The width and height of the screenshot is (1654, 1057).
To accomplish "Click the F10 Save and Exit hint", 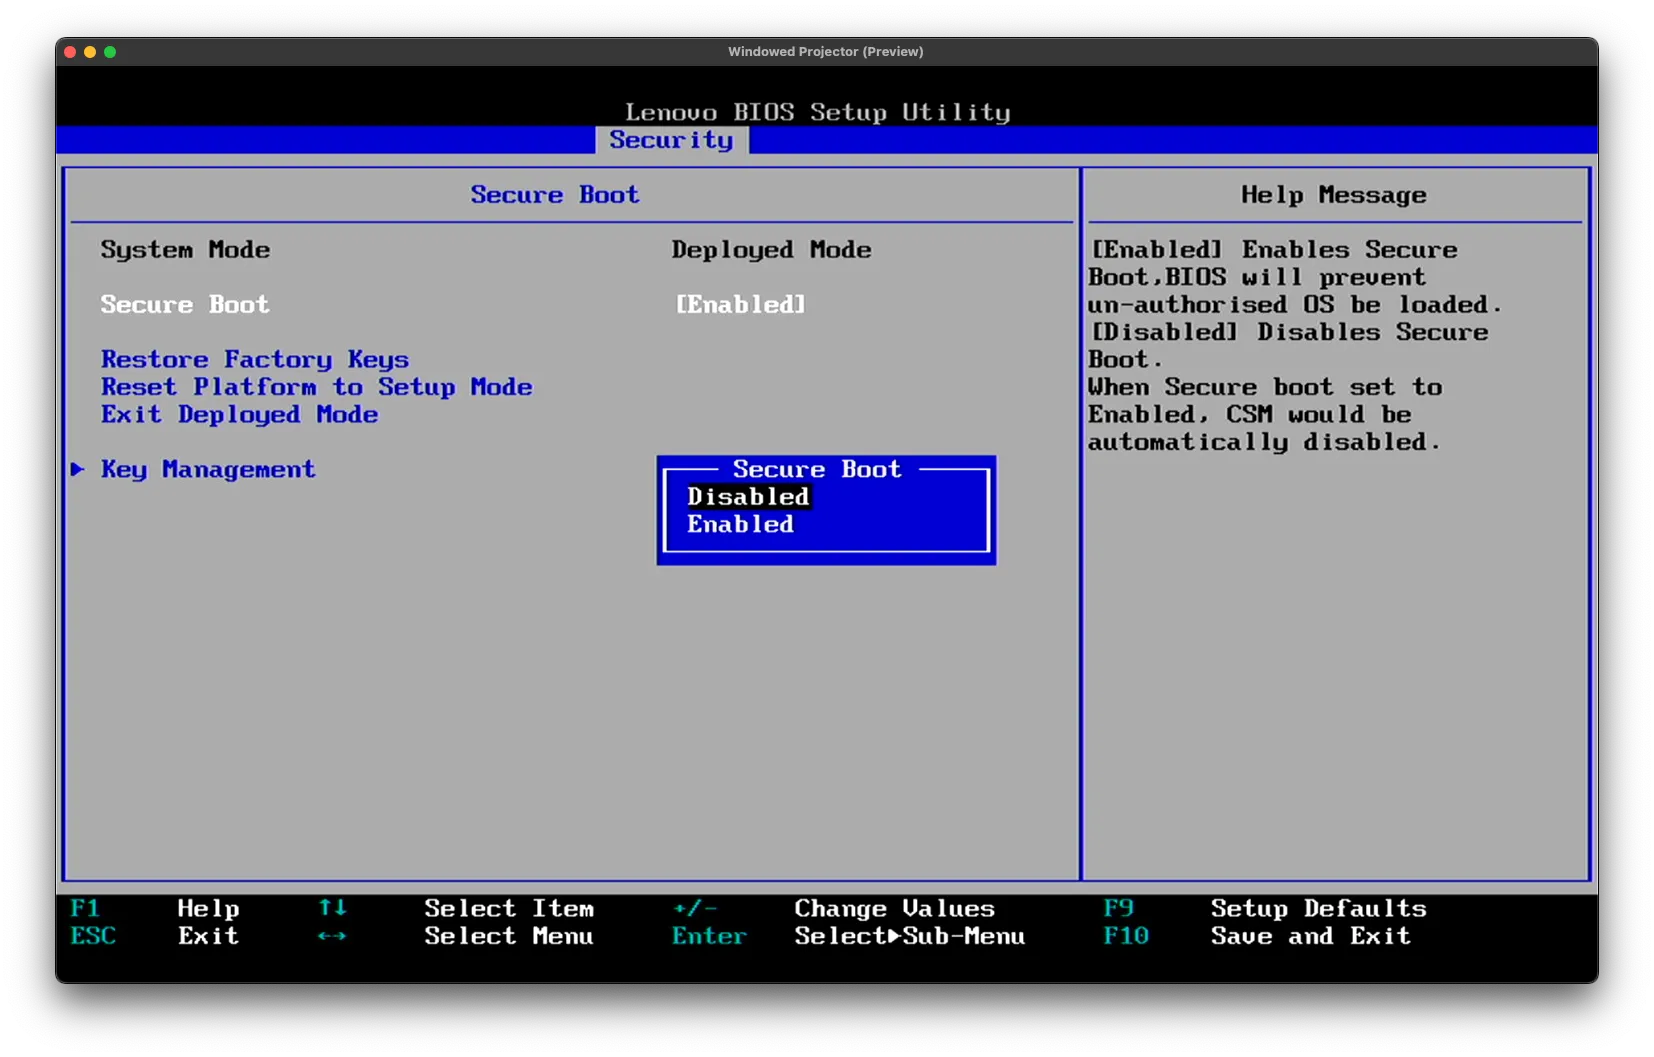I will tap(1257, 936).
